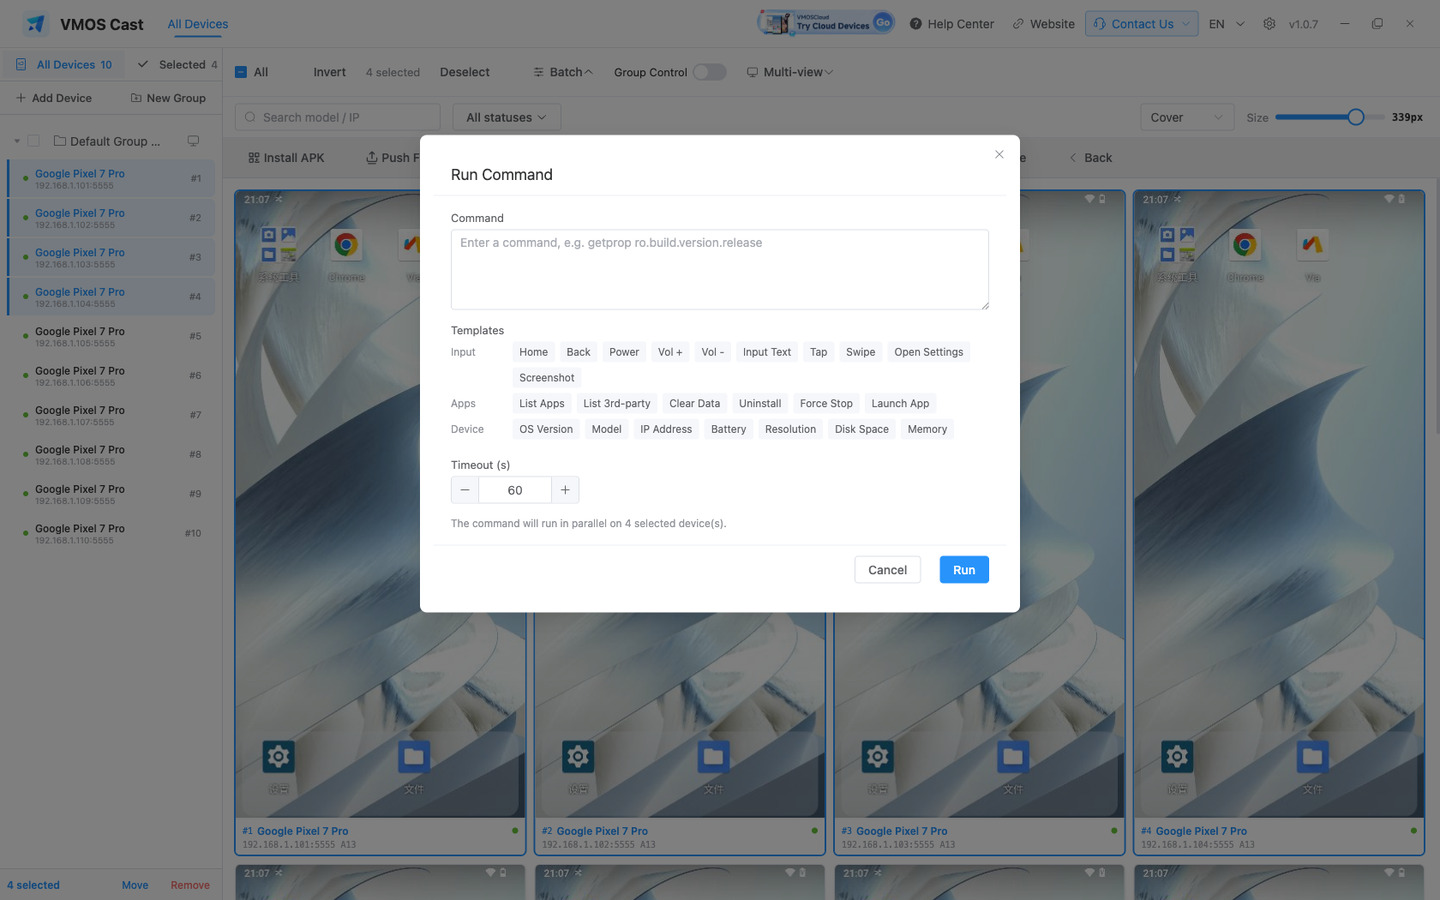The height and width of the screenshot is (900, 1440).
Task: Click the search magnifier icon
Action: [250, 117]
